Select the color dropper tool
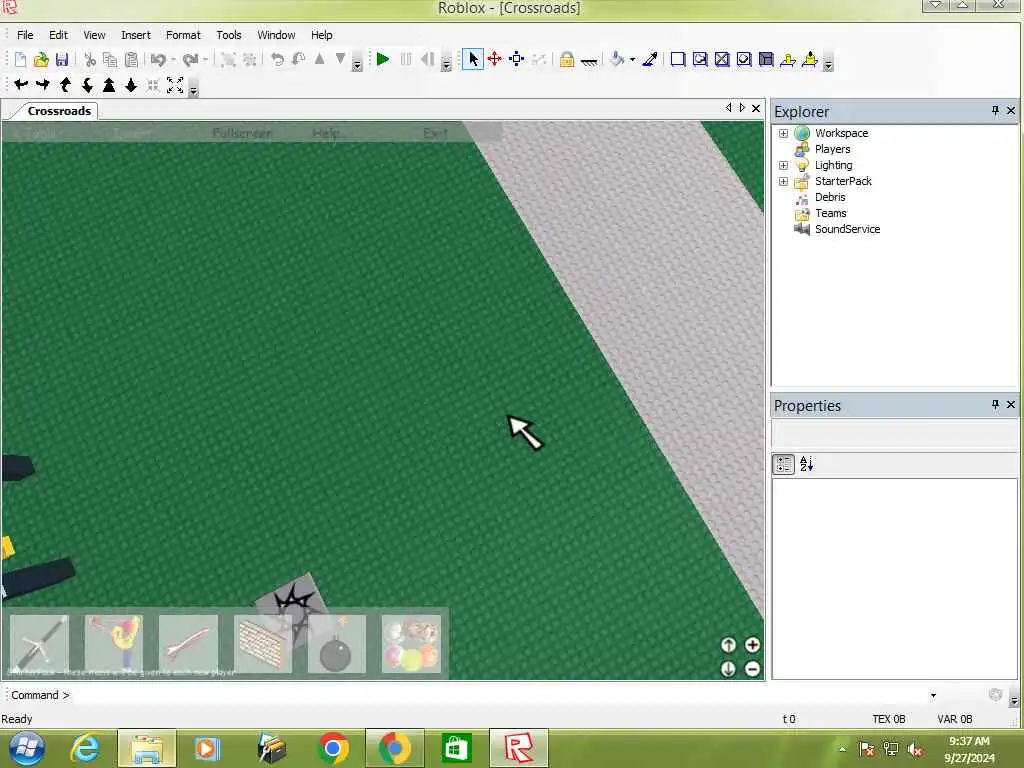The width and height of the screenshot is (1024, 768). click(650, 59)
